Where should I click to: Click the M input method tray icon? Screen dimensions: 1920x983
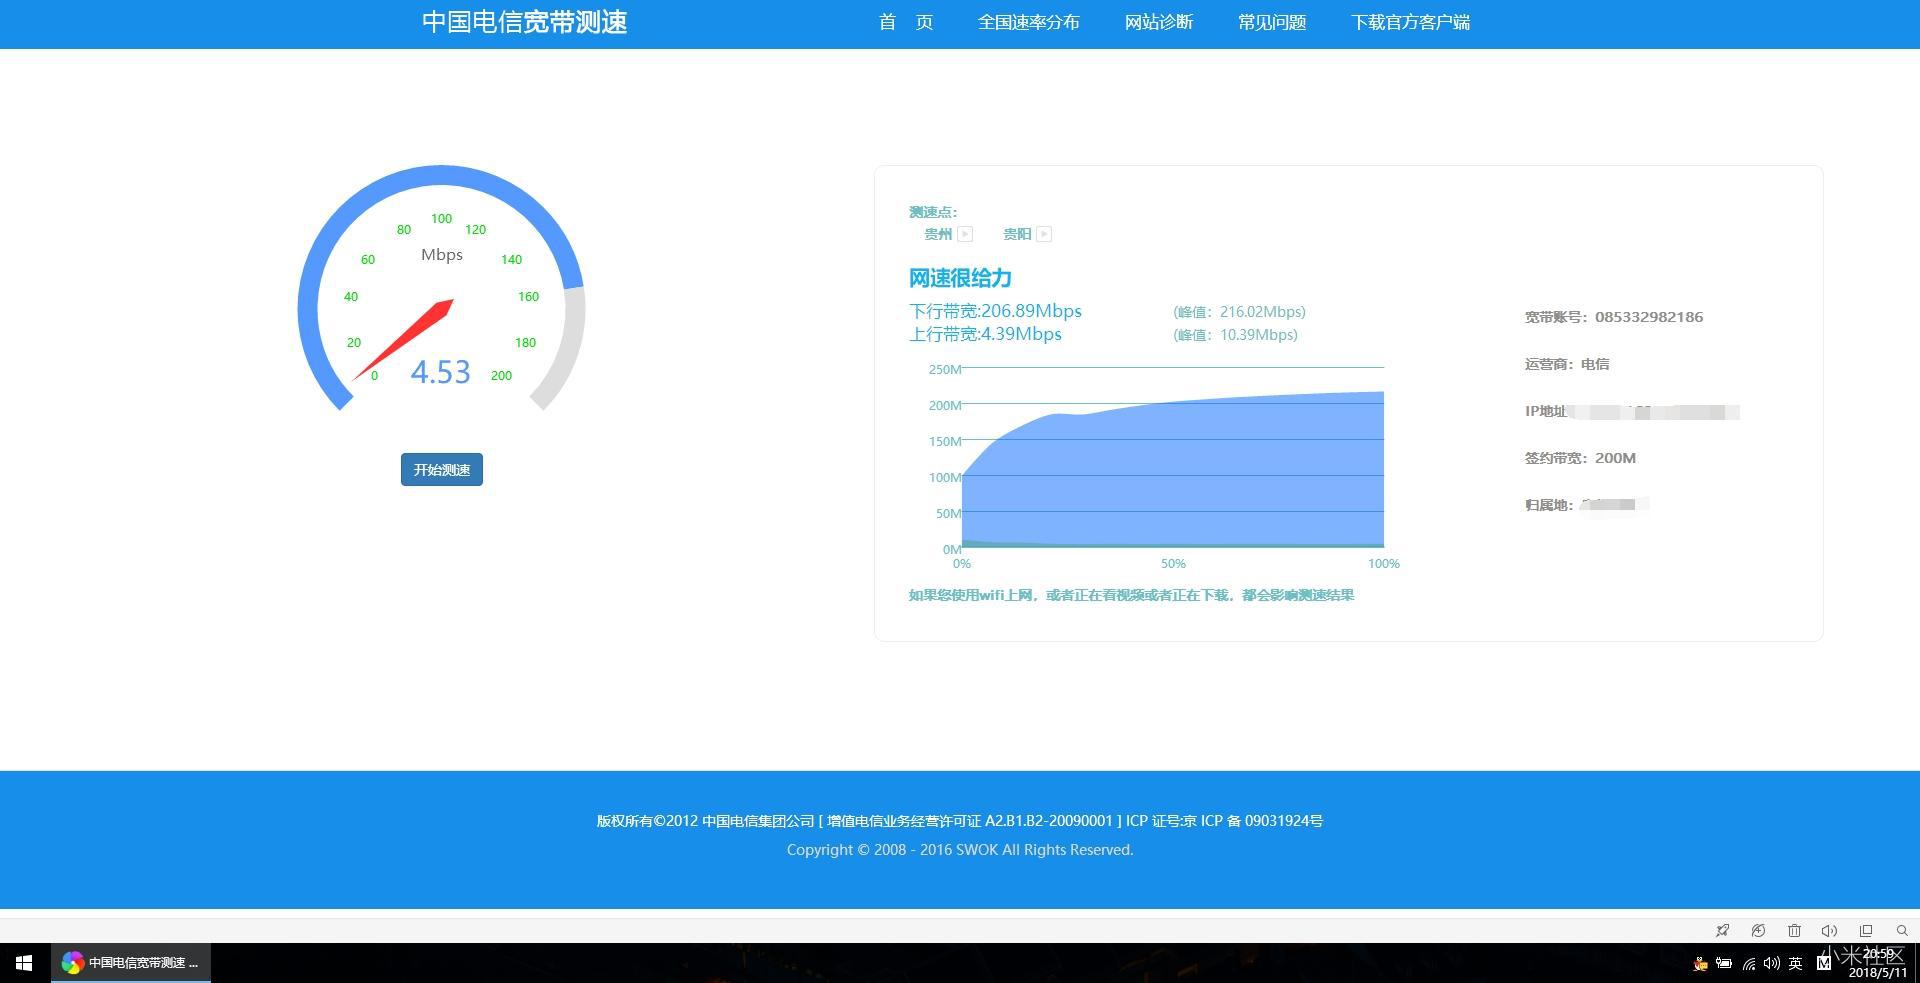tap(1824, 963)
